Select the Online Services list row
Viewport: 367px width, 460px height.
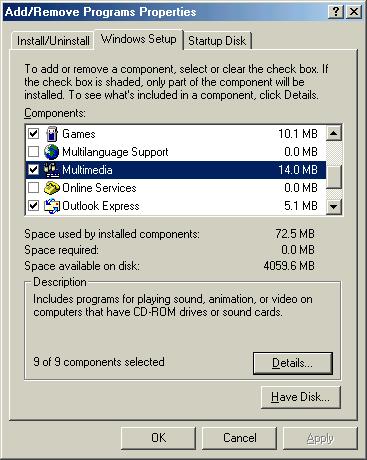[x=175, y=188]
